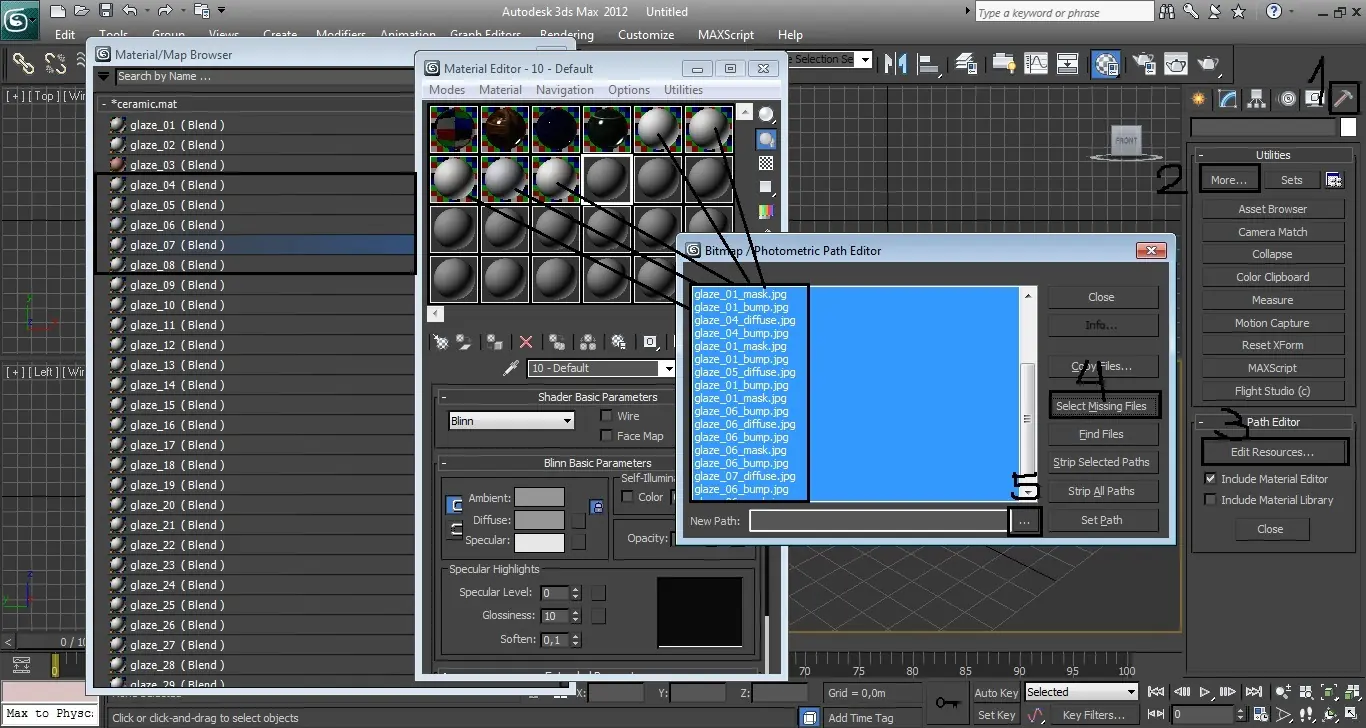The width and height of the screenshot is (1366, 728).
Task: Click the Select and Link chain icon
Action: [23, 64]
